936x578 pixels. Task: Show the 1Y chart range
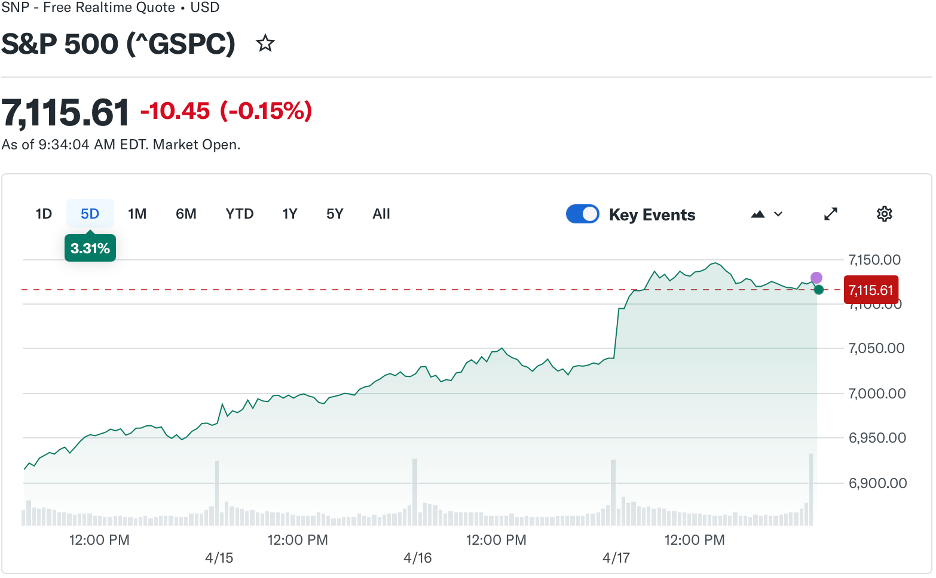pos(290,214)
